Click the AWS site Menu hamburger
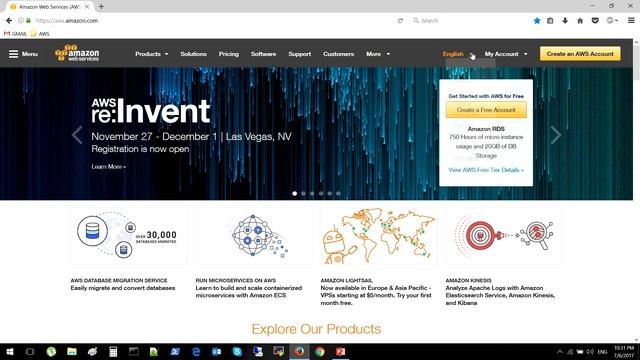Viewport: 640px width, 360px height. point(23,54)
